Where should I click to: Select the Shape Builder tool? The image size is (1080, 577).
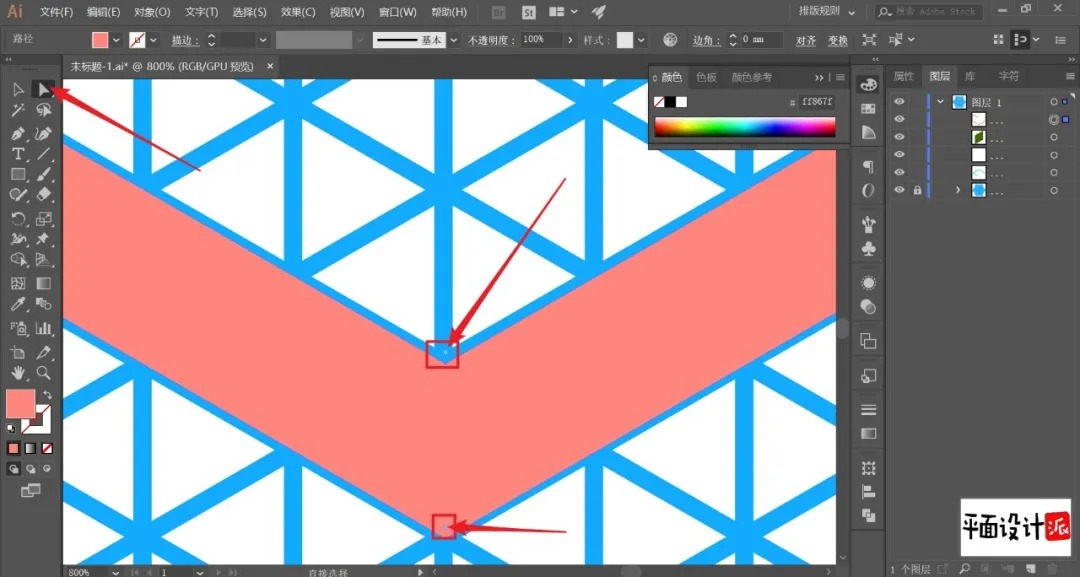coord(18,260)
